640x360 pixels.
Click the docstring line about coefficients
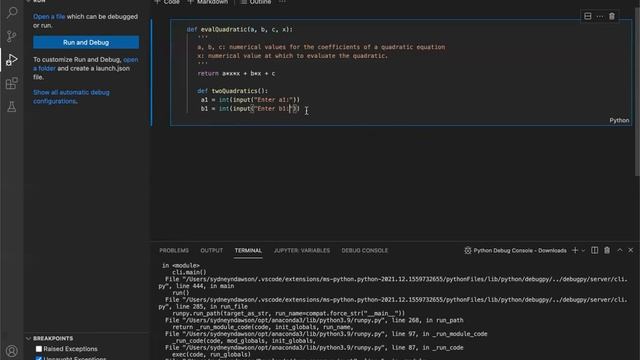pos(321,47)
